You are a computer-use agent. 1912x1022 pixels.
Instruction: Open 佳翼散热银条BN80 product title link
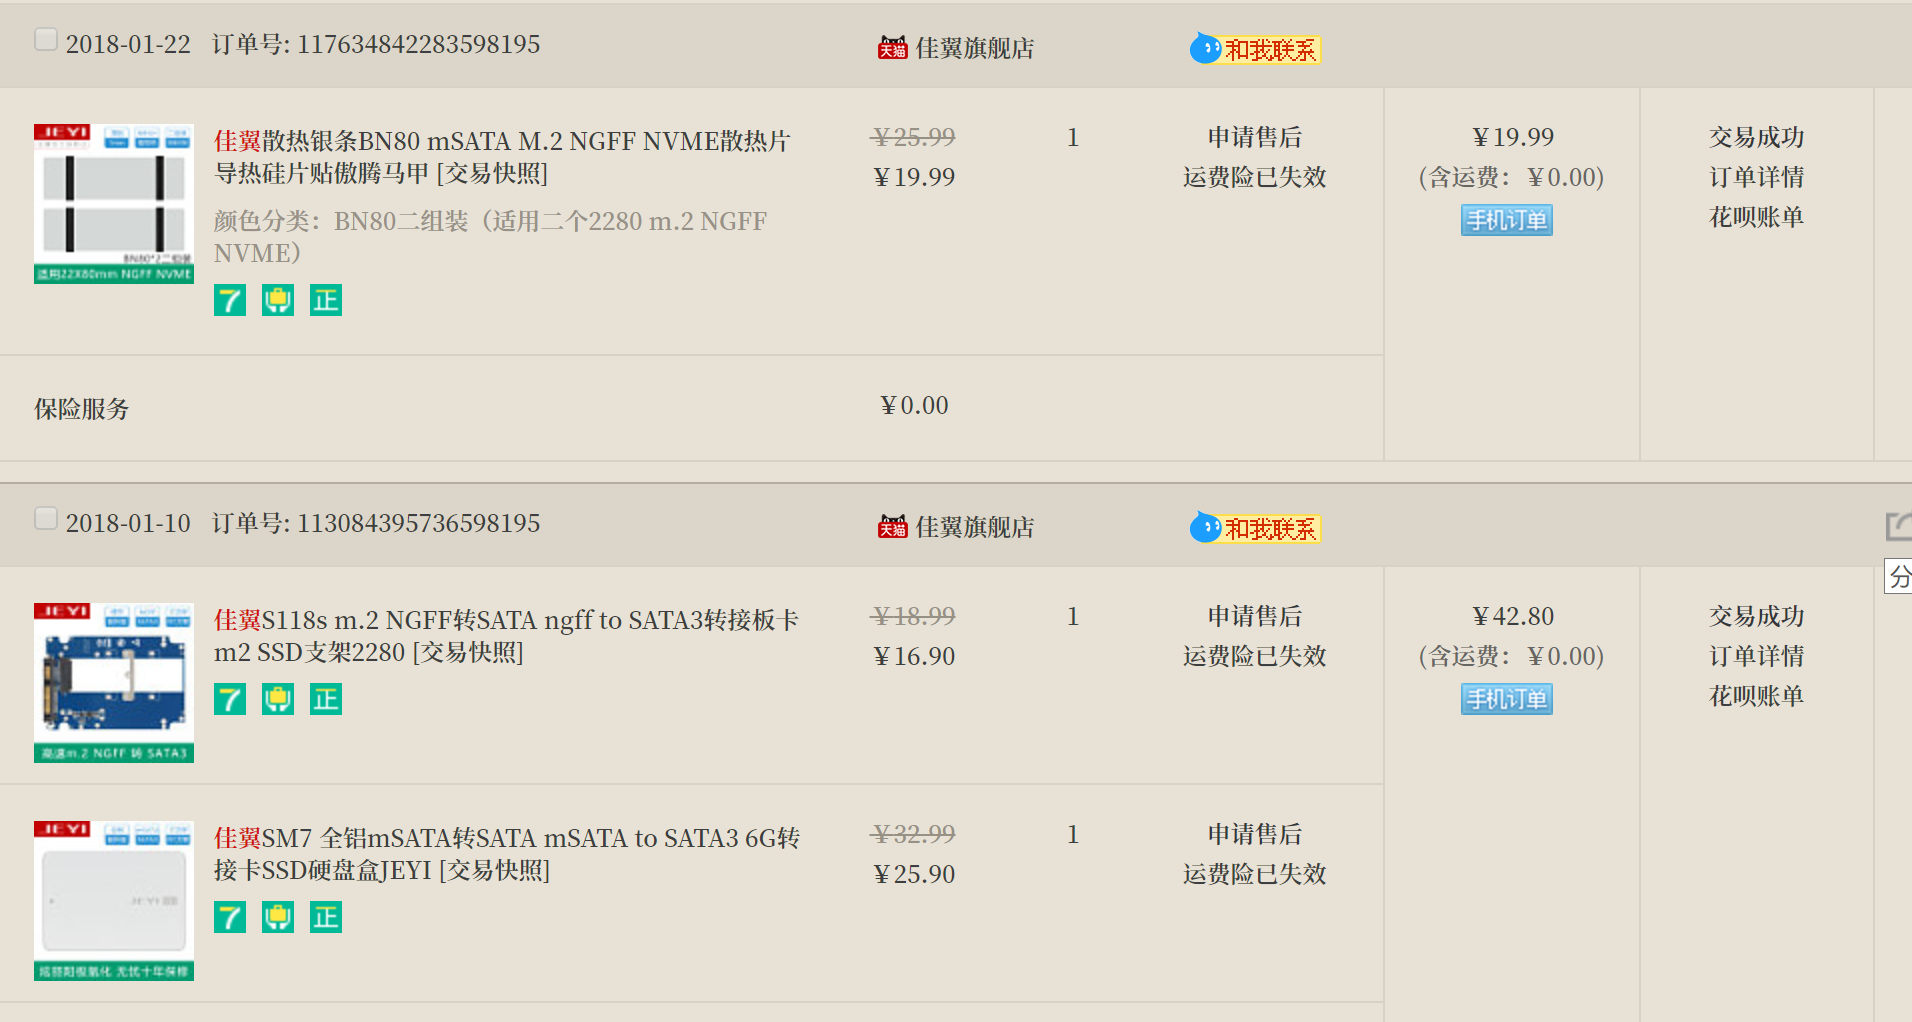(502, 157)
